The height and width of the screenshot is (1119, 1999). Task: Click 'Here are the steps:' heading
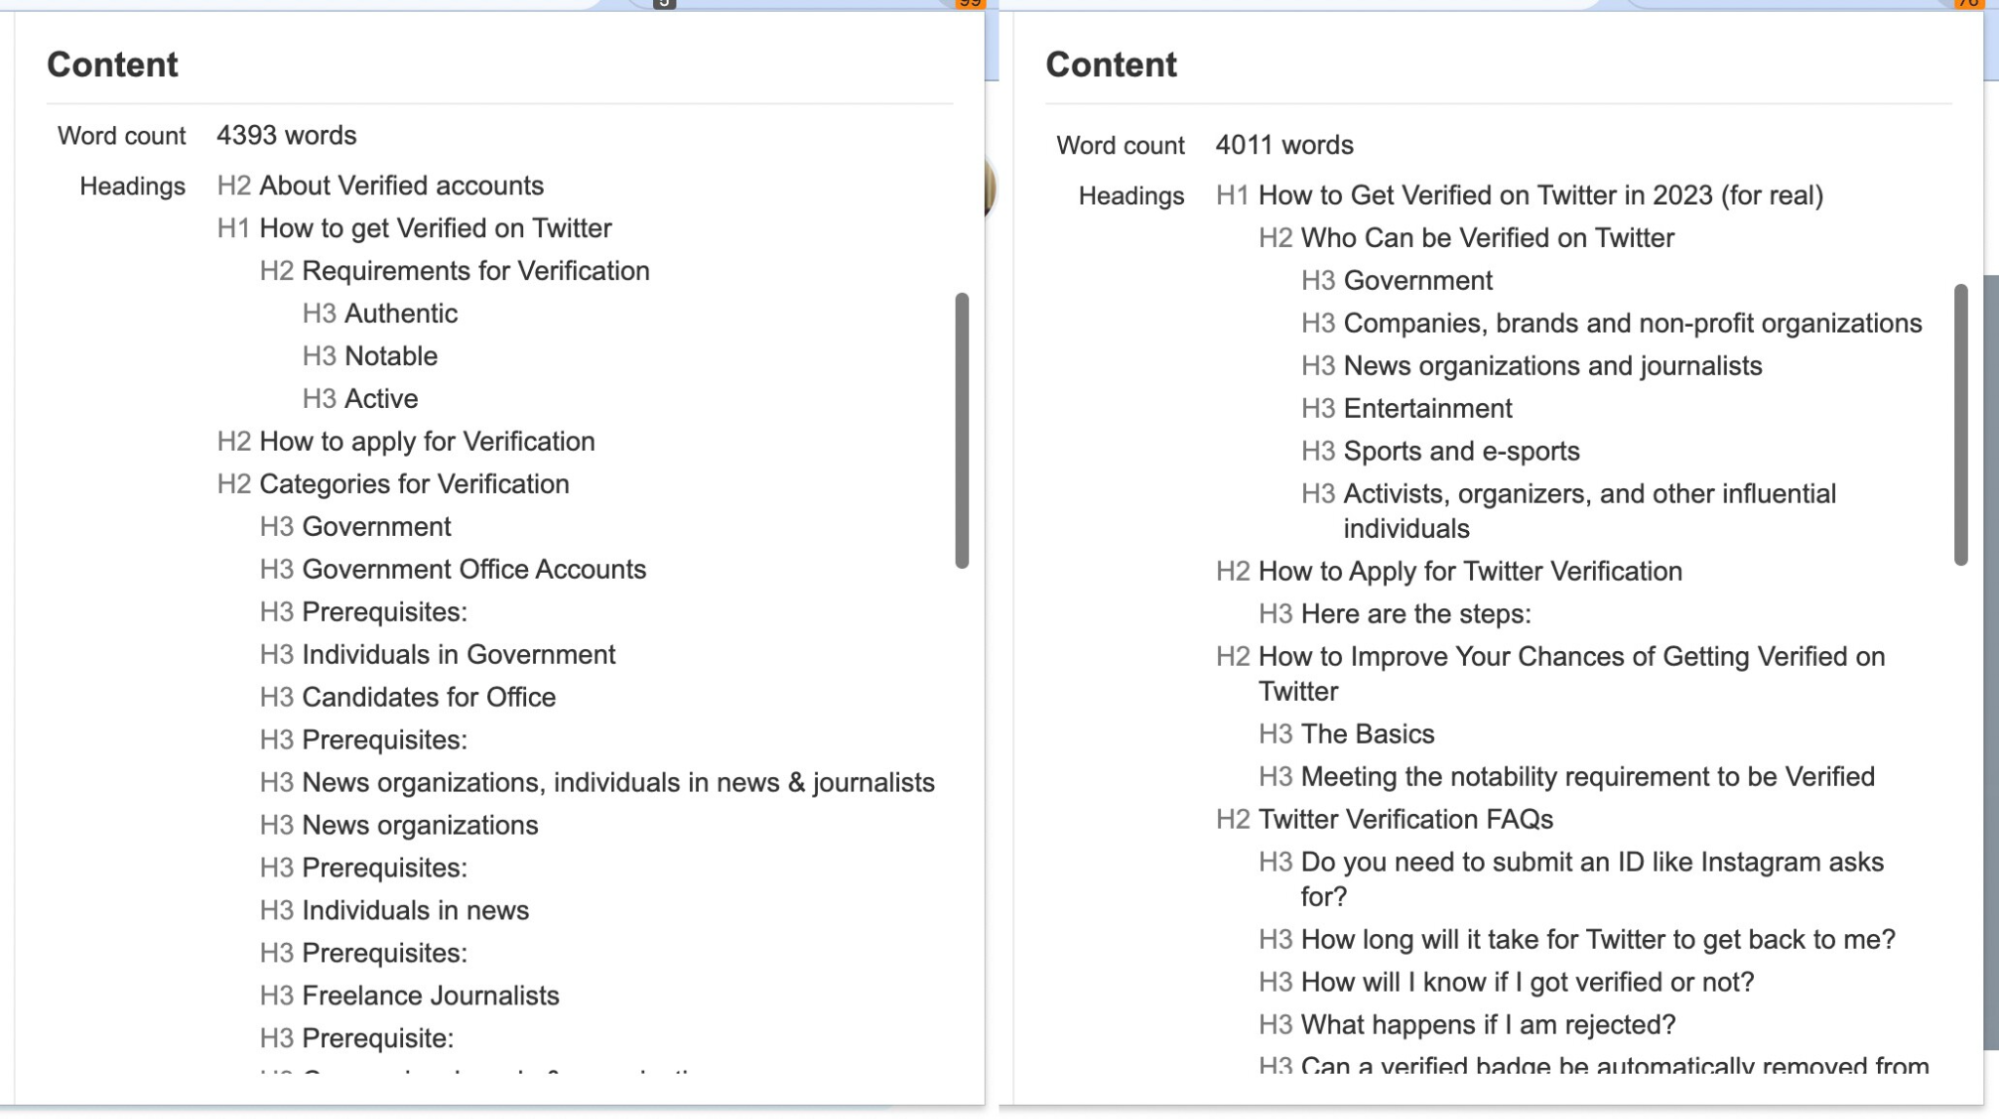point(1415,615)
